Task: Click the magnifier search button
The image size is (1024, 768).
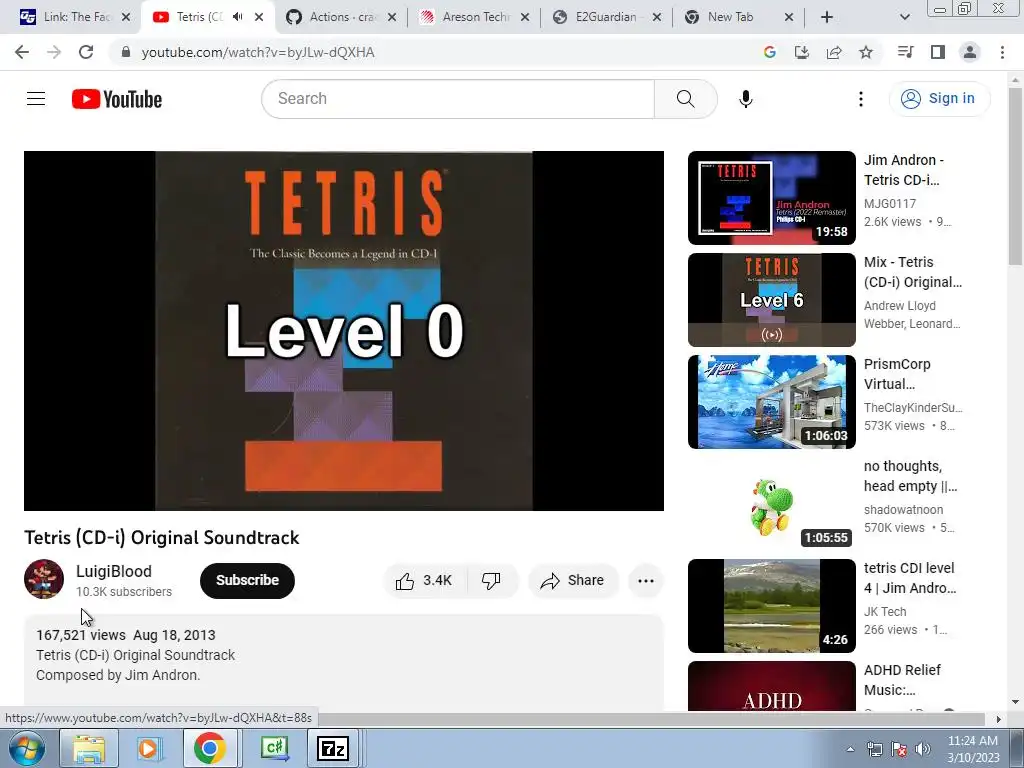Action: 686,99
